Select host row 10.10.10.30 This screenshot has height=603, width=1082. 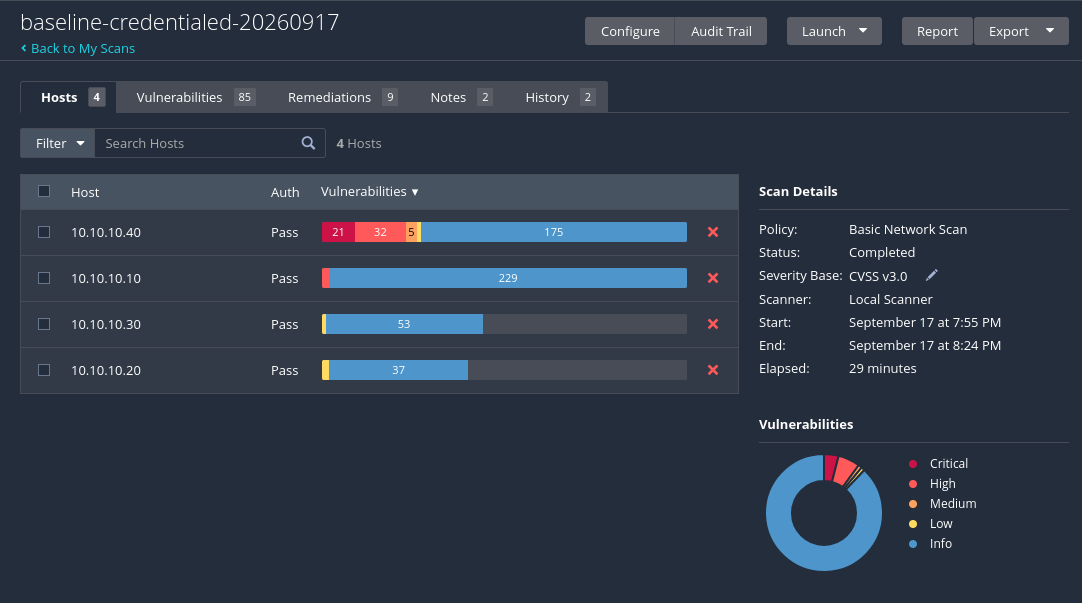coord(379,324)
